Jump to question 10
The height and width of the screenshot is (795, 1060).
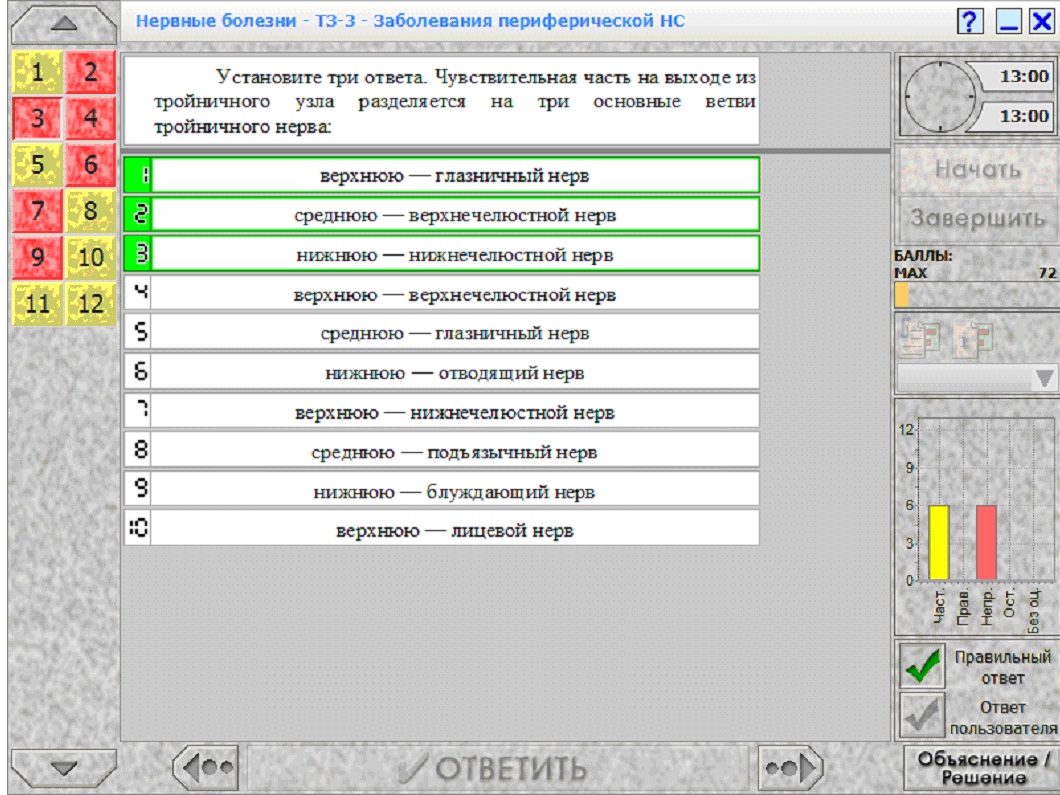91,257
